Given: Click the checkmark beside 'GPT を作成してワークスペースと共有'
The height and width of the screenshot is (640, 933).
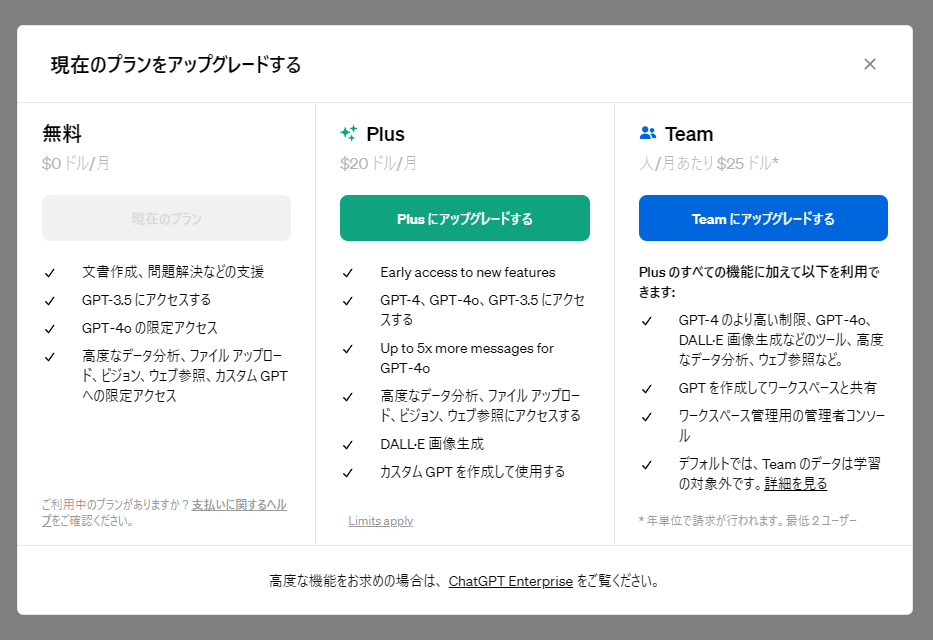Looking at the screenshot, I should [647, 388].
